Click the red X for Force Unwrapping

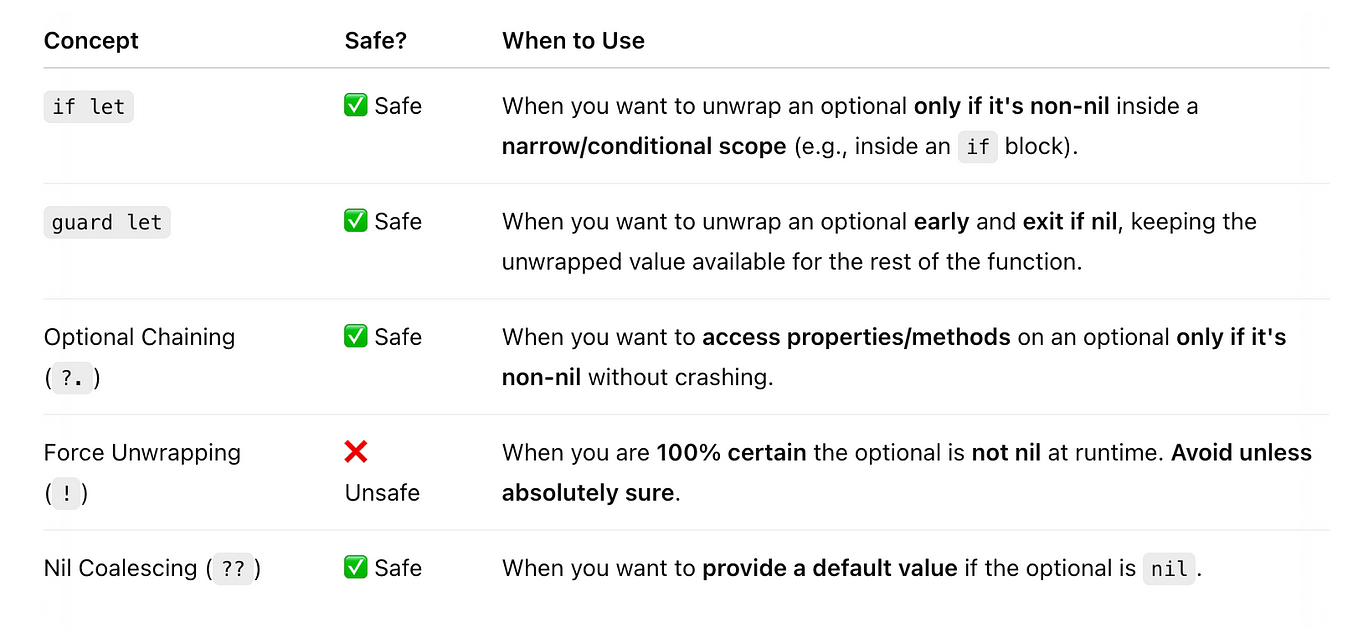click(x=356, y=452)
